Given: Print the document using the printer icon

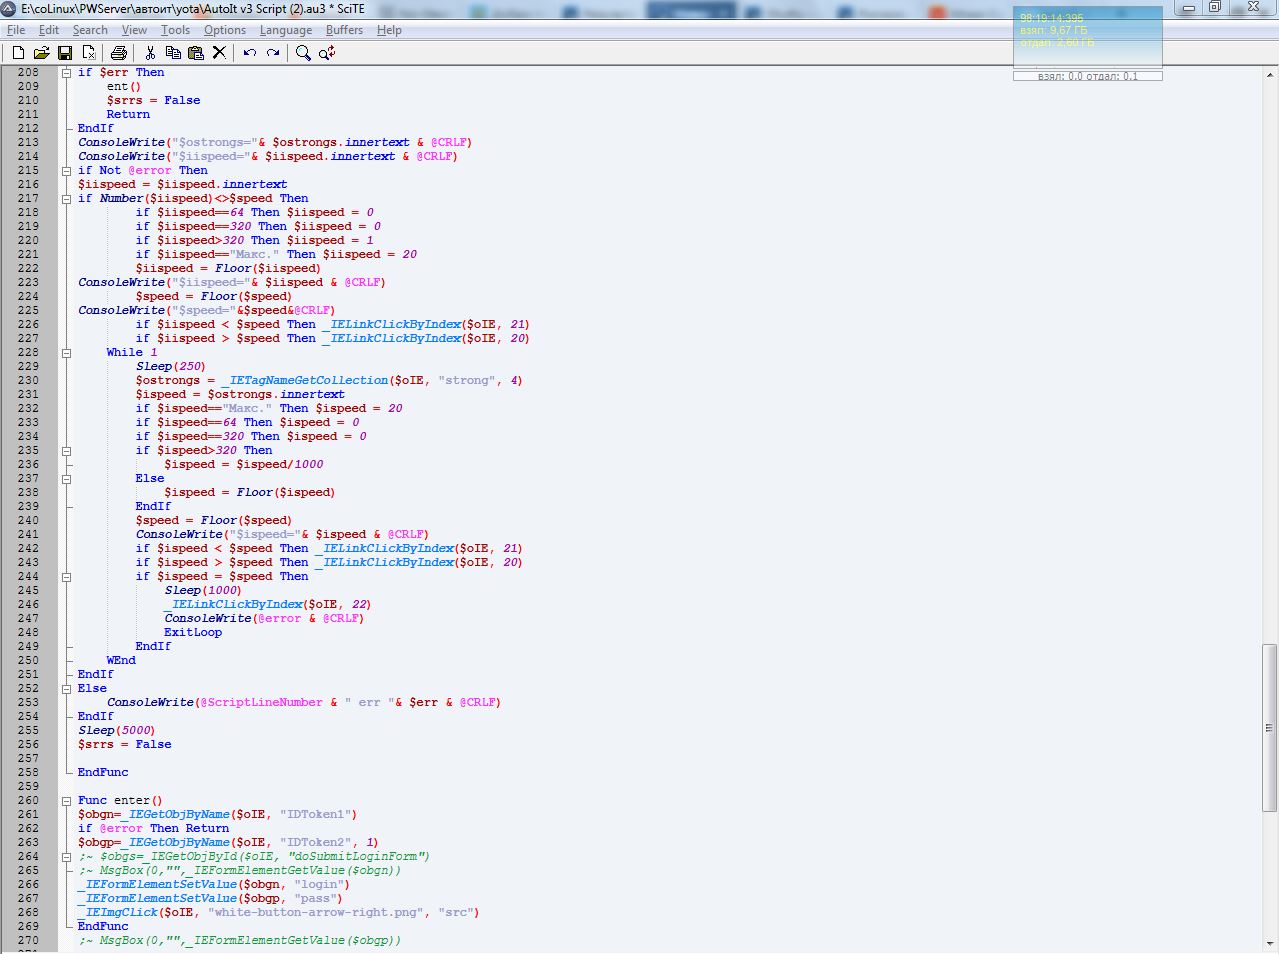Looking at the screenshot, I should (119, 53).
